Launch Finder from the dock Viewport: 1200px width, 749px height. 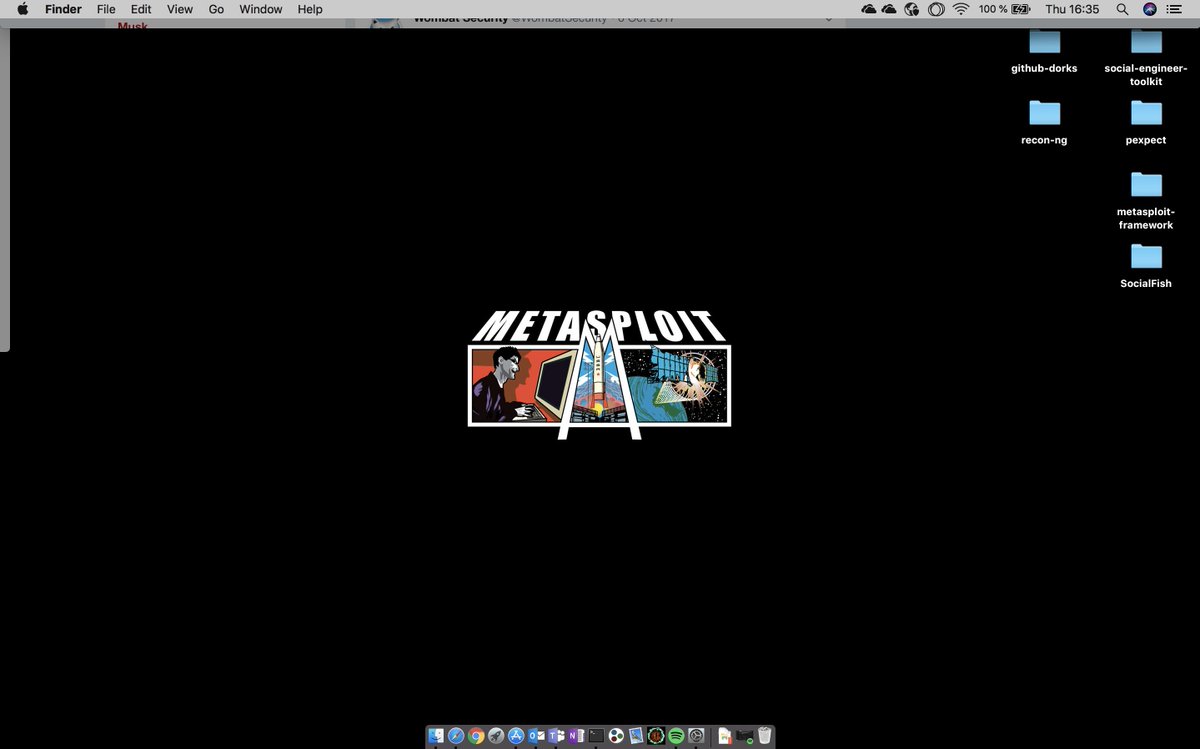coord(436,736)
